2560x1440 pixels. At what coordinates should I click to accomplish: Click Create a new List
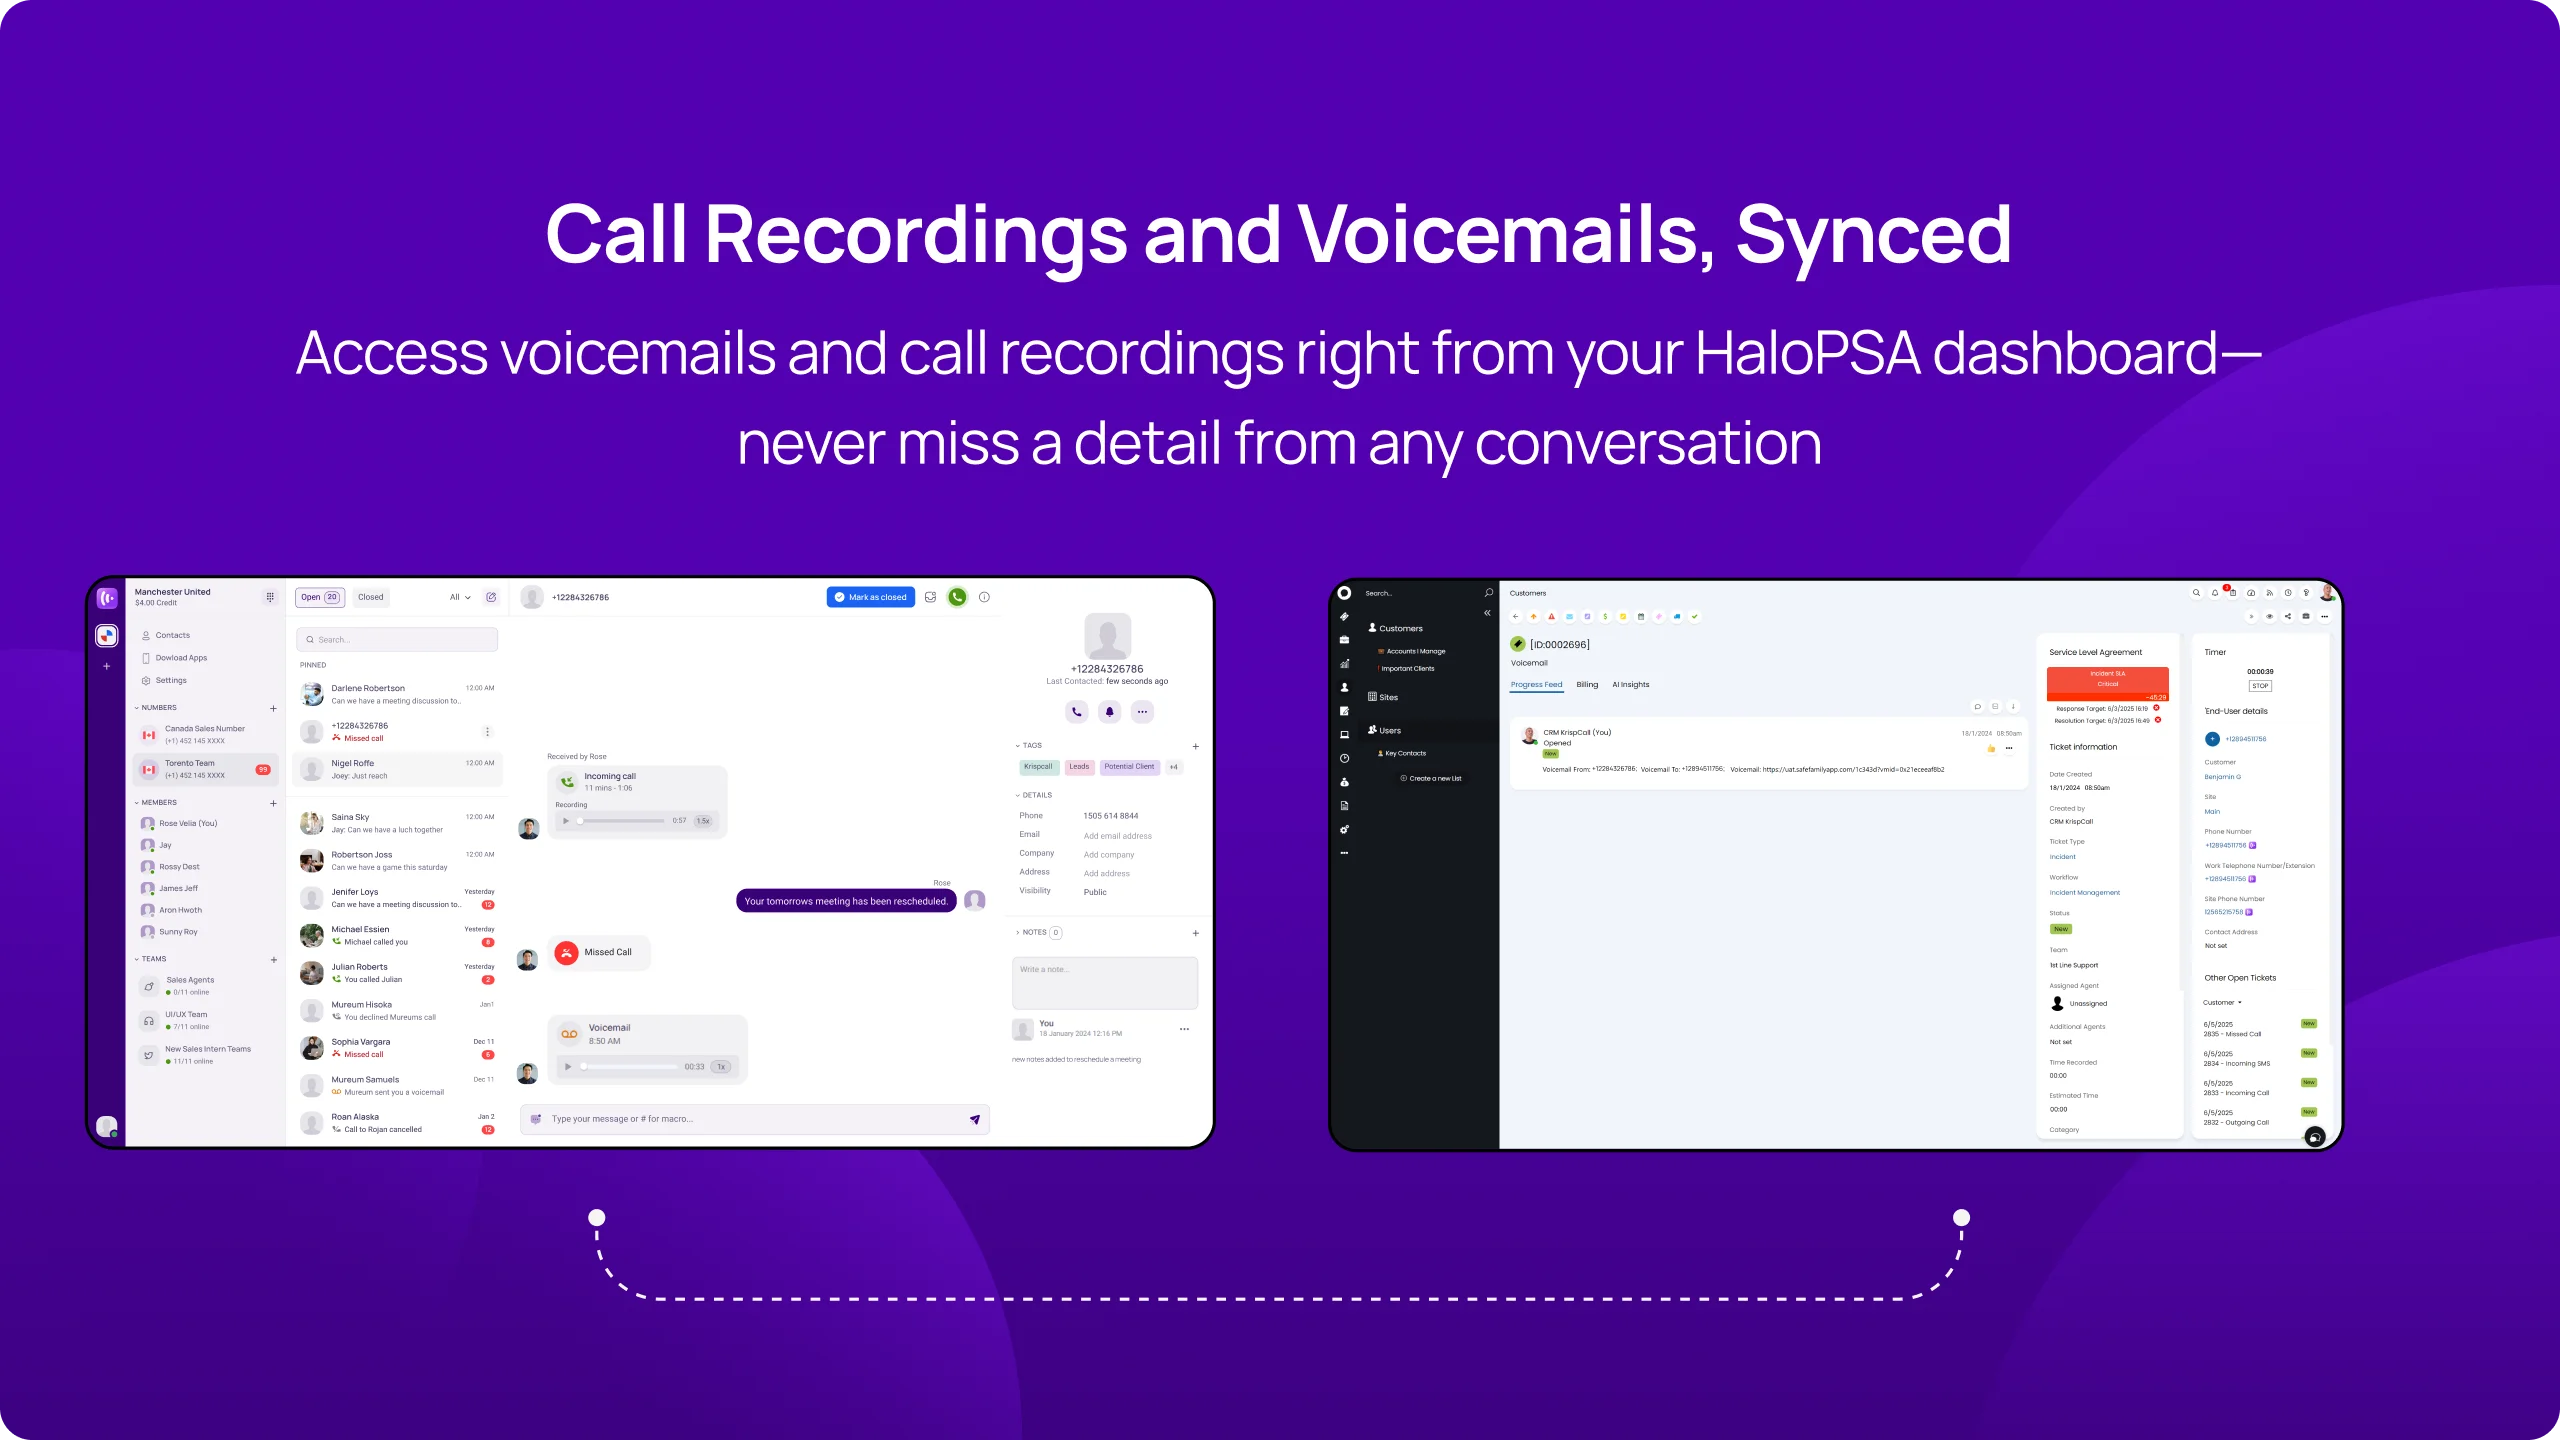pyautogui.click(x=1431, y=778)
